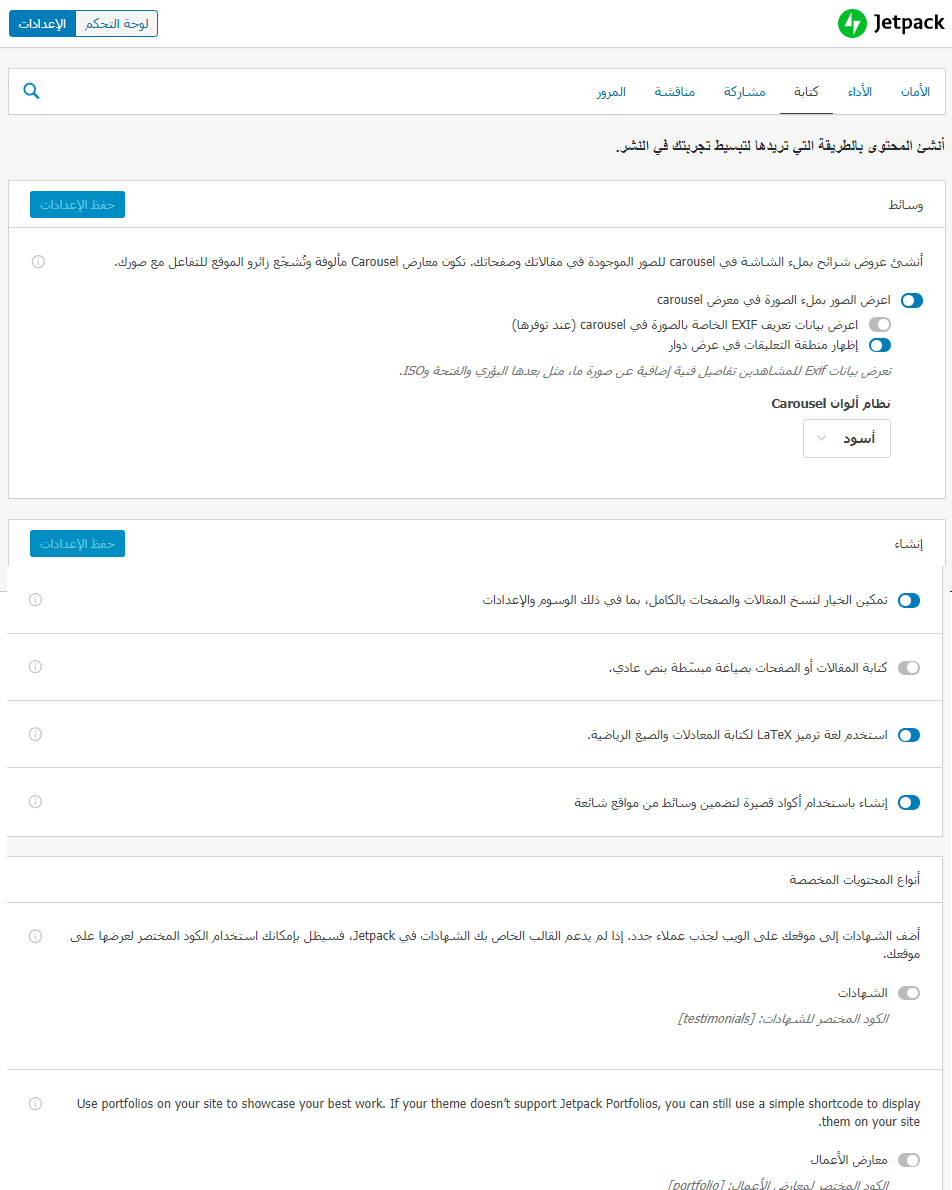Viewport: 952px width, 1190px height.
Task: Toggle carousel comments area switch
Action: pyautogui.click(x=880, y=345)
